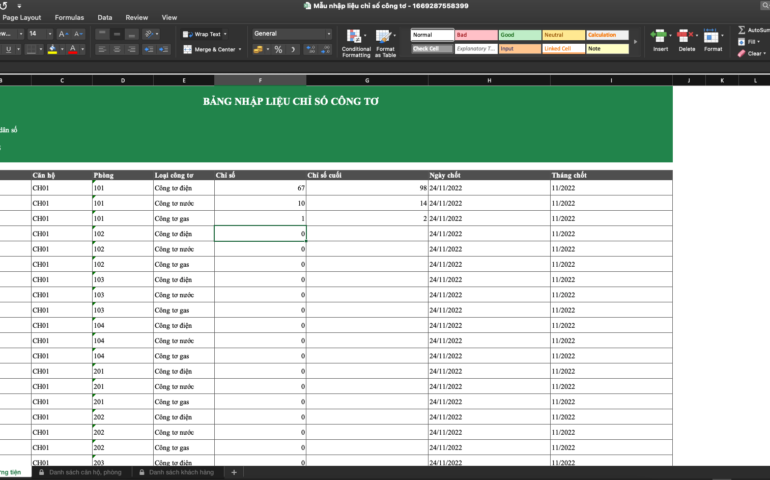Click the Format as Table icon
Viewport: 770px width, 480px height.
(385, 37)
